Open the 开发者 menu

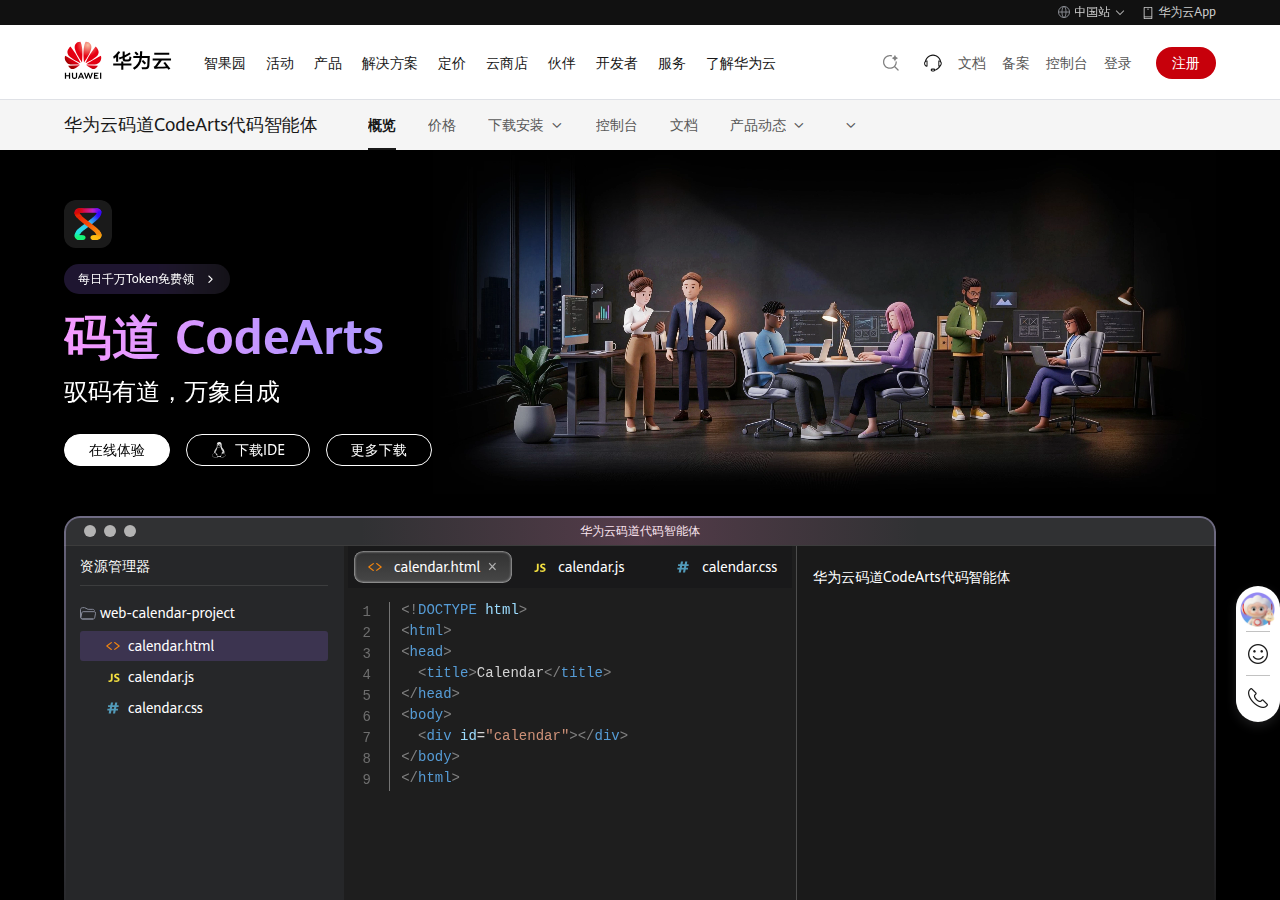tap(617, 63)
